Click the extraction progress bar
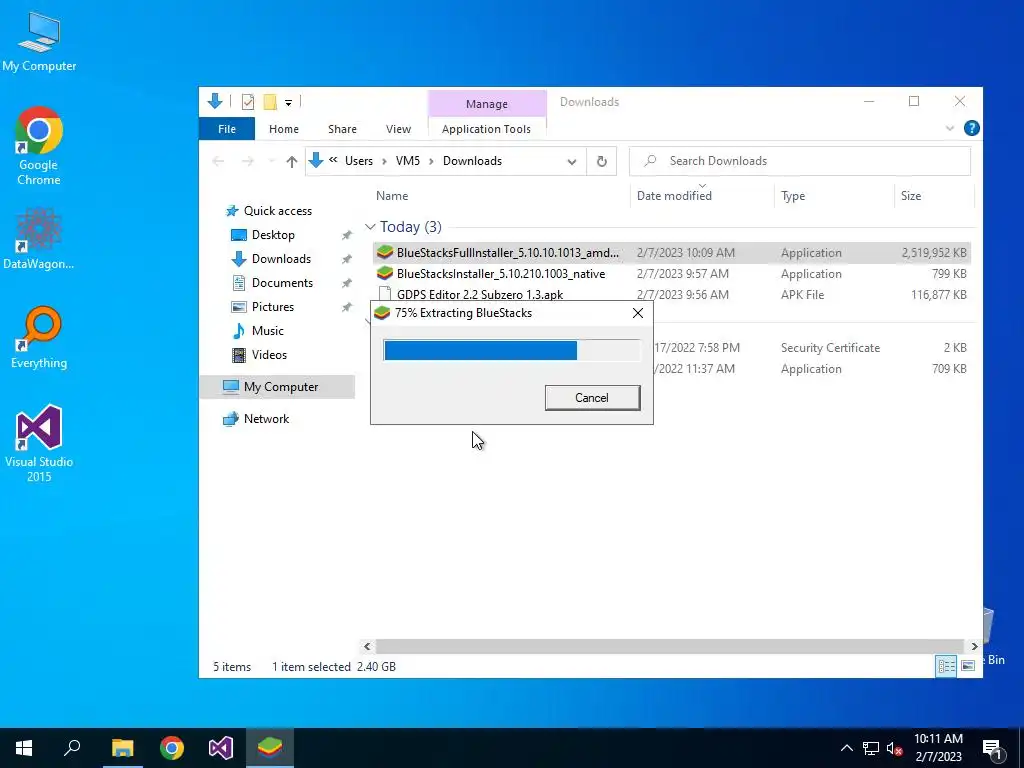1024x768 pixels. 511,351
